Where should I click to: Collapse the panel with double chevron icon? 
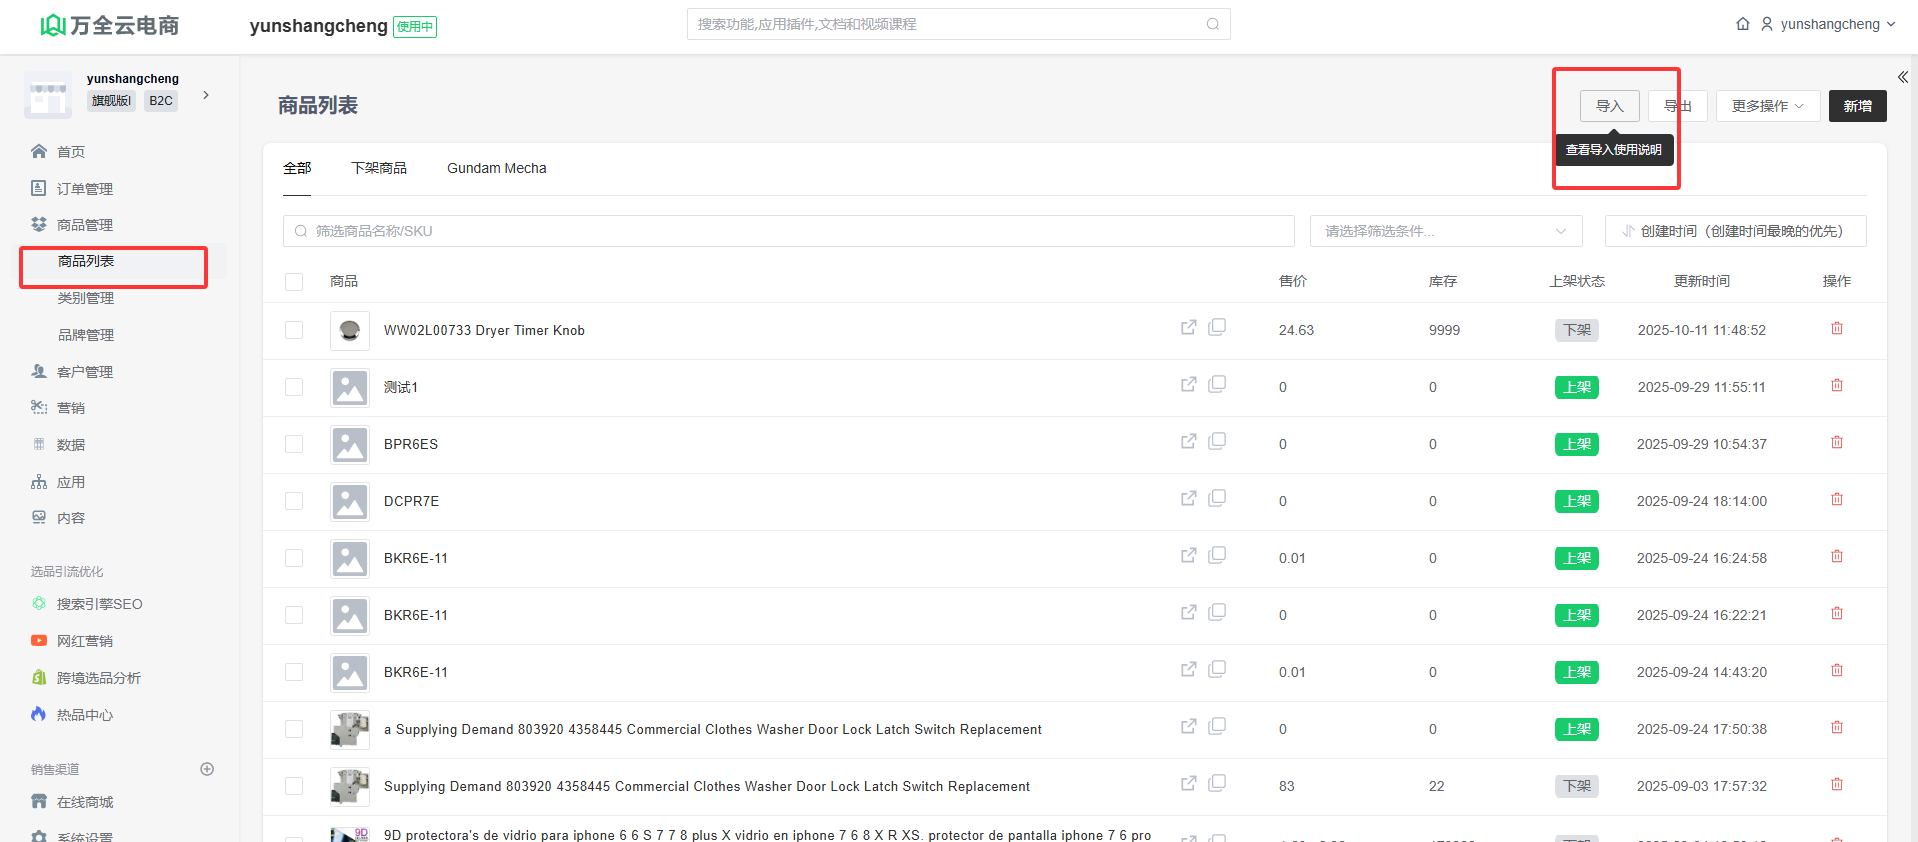[1902, 77]
